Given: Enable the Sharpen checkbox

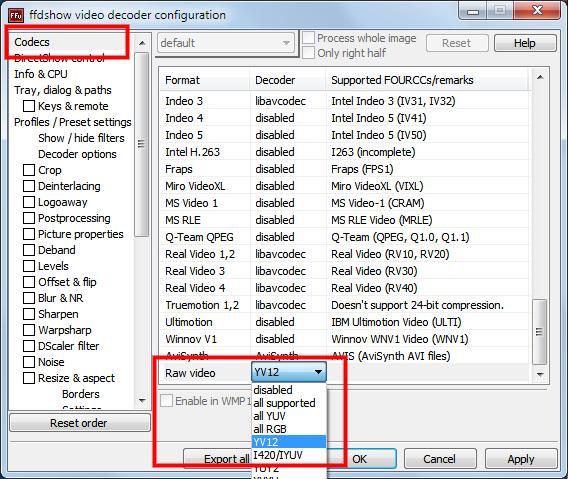Looking at the screenshot, I should tap(29, 314).
